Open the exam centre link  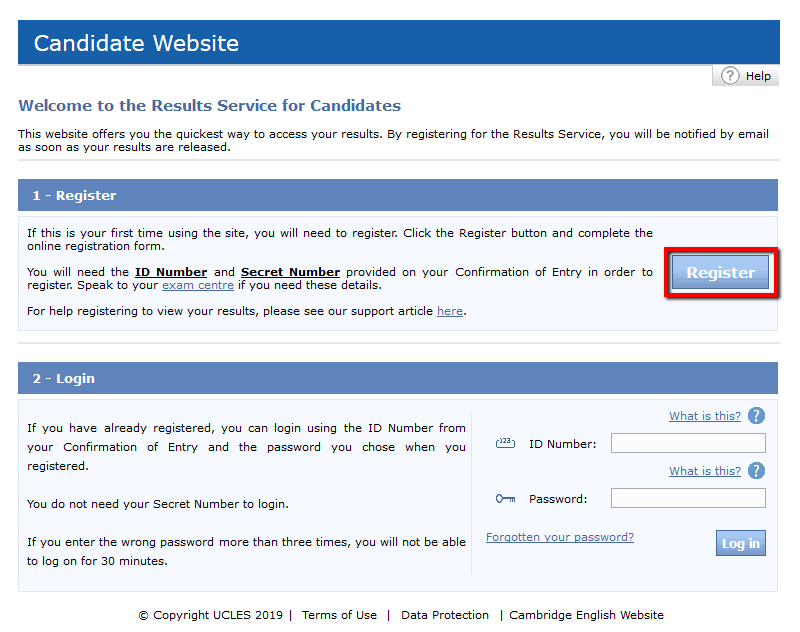(198, 285)
